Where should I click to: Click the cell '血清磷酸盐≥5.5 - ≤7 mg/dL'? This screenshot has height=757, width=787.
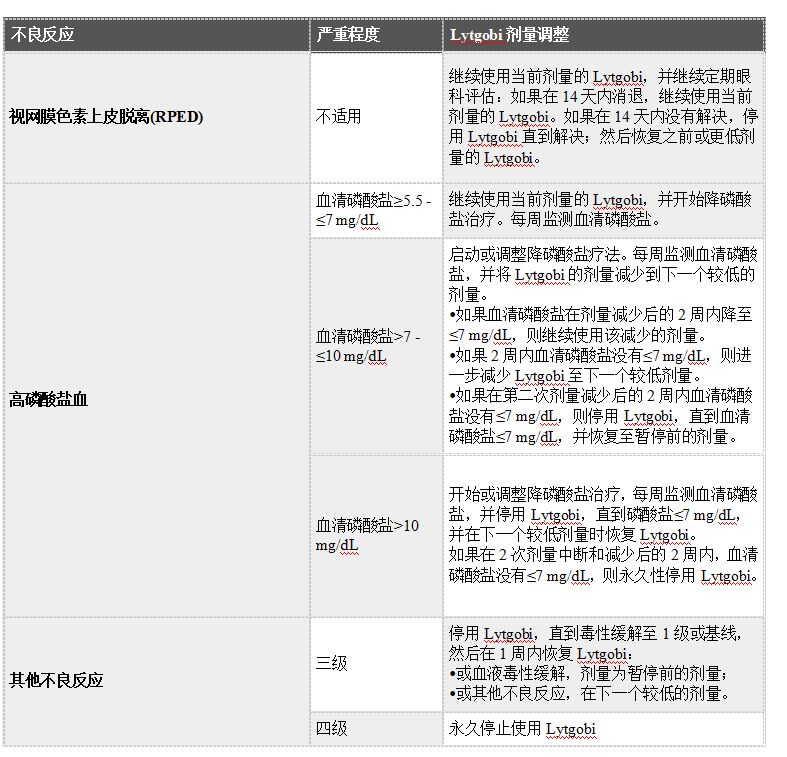pos(376,210)
